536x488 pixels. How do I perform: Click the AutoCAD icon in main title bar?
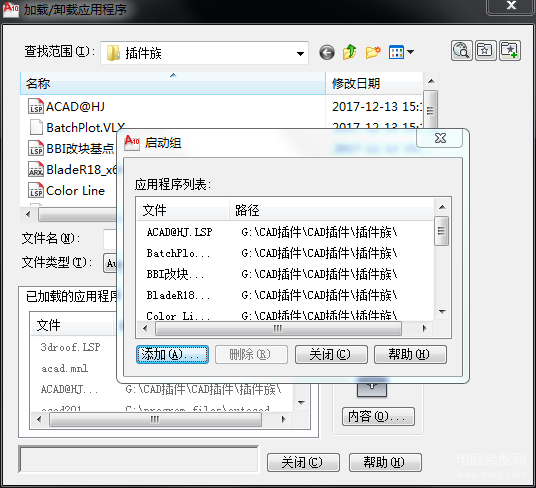11,9
